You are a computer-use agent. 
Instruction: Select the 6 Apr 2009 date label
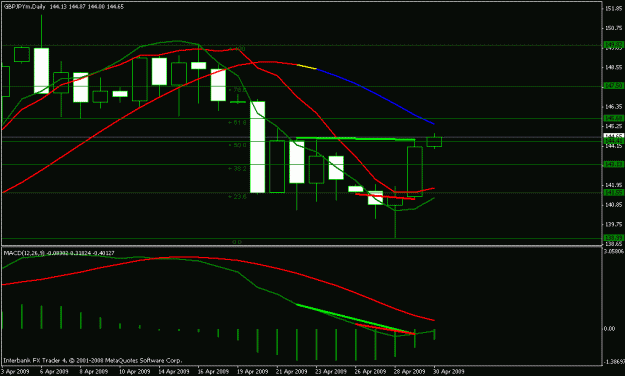pos(54,372)
